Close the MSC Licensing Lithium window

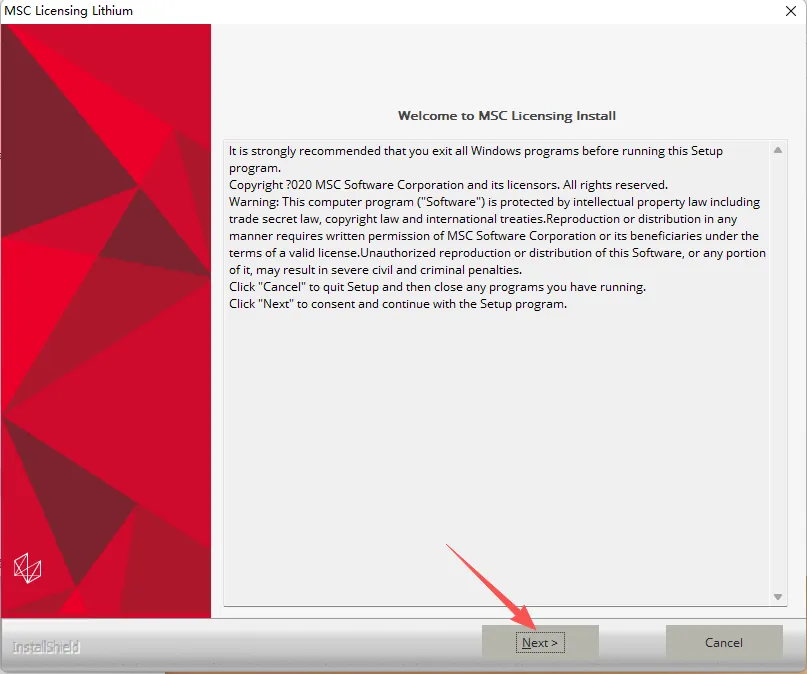(791, 11)
